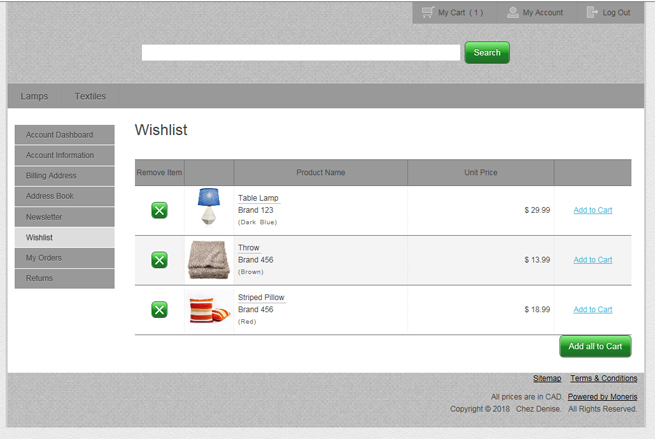Open My Orders sidebar item
The width and height of the screenshot is (655, 439).
(x=65, y=258)
